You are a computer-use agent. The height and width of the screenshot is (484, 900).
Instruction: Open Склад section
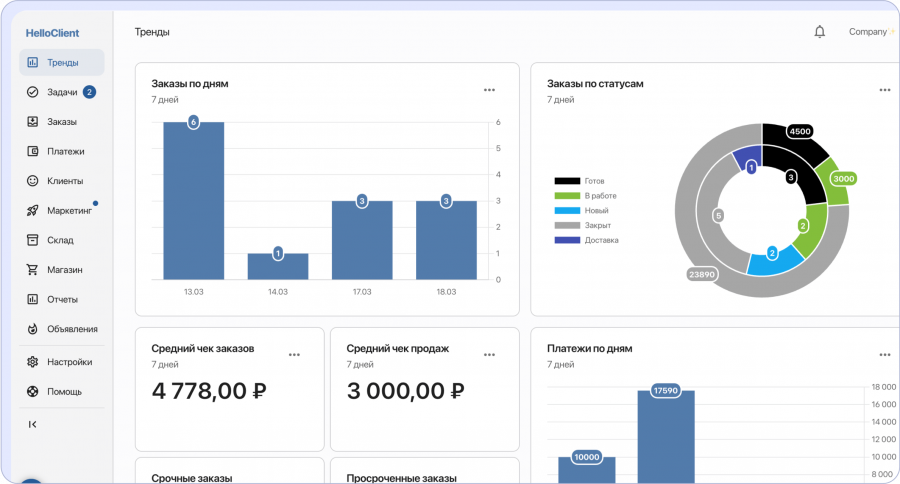62,240
